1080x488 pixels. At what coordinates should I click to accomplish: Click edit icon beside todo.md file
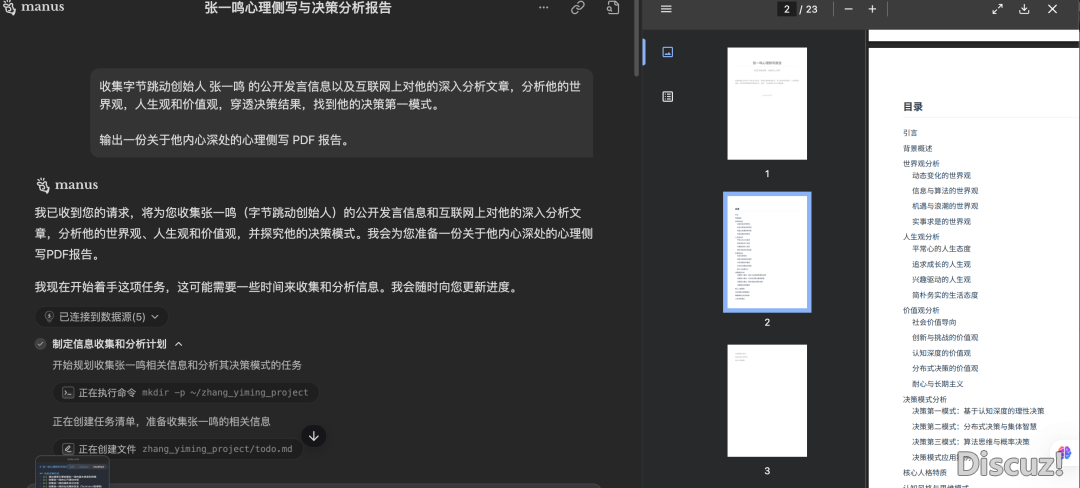point(68,449)
